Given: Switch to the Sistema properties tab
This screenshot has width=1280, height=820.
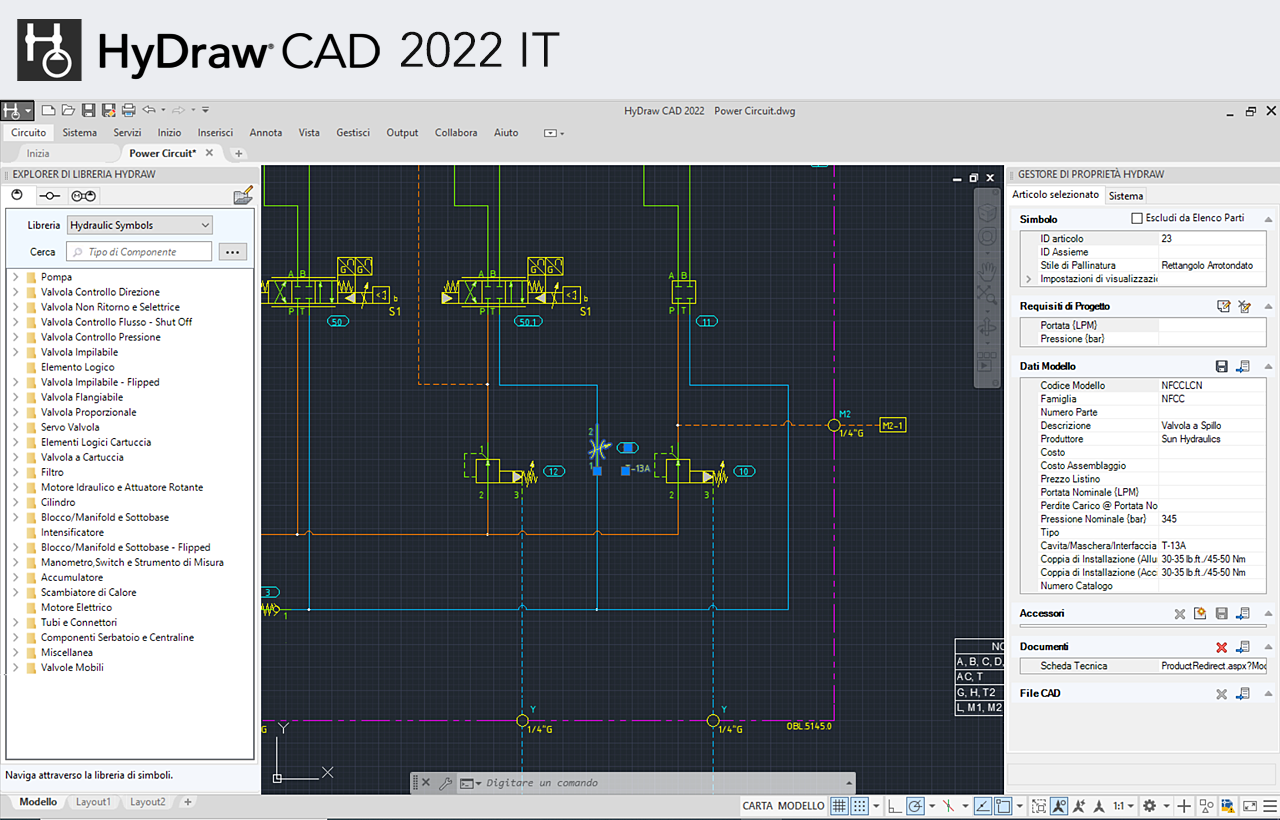Looking at the screenshot, I should click(x=1126, y=196).
